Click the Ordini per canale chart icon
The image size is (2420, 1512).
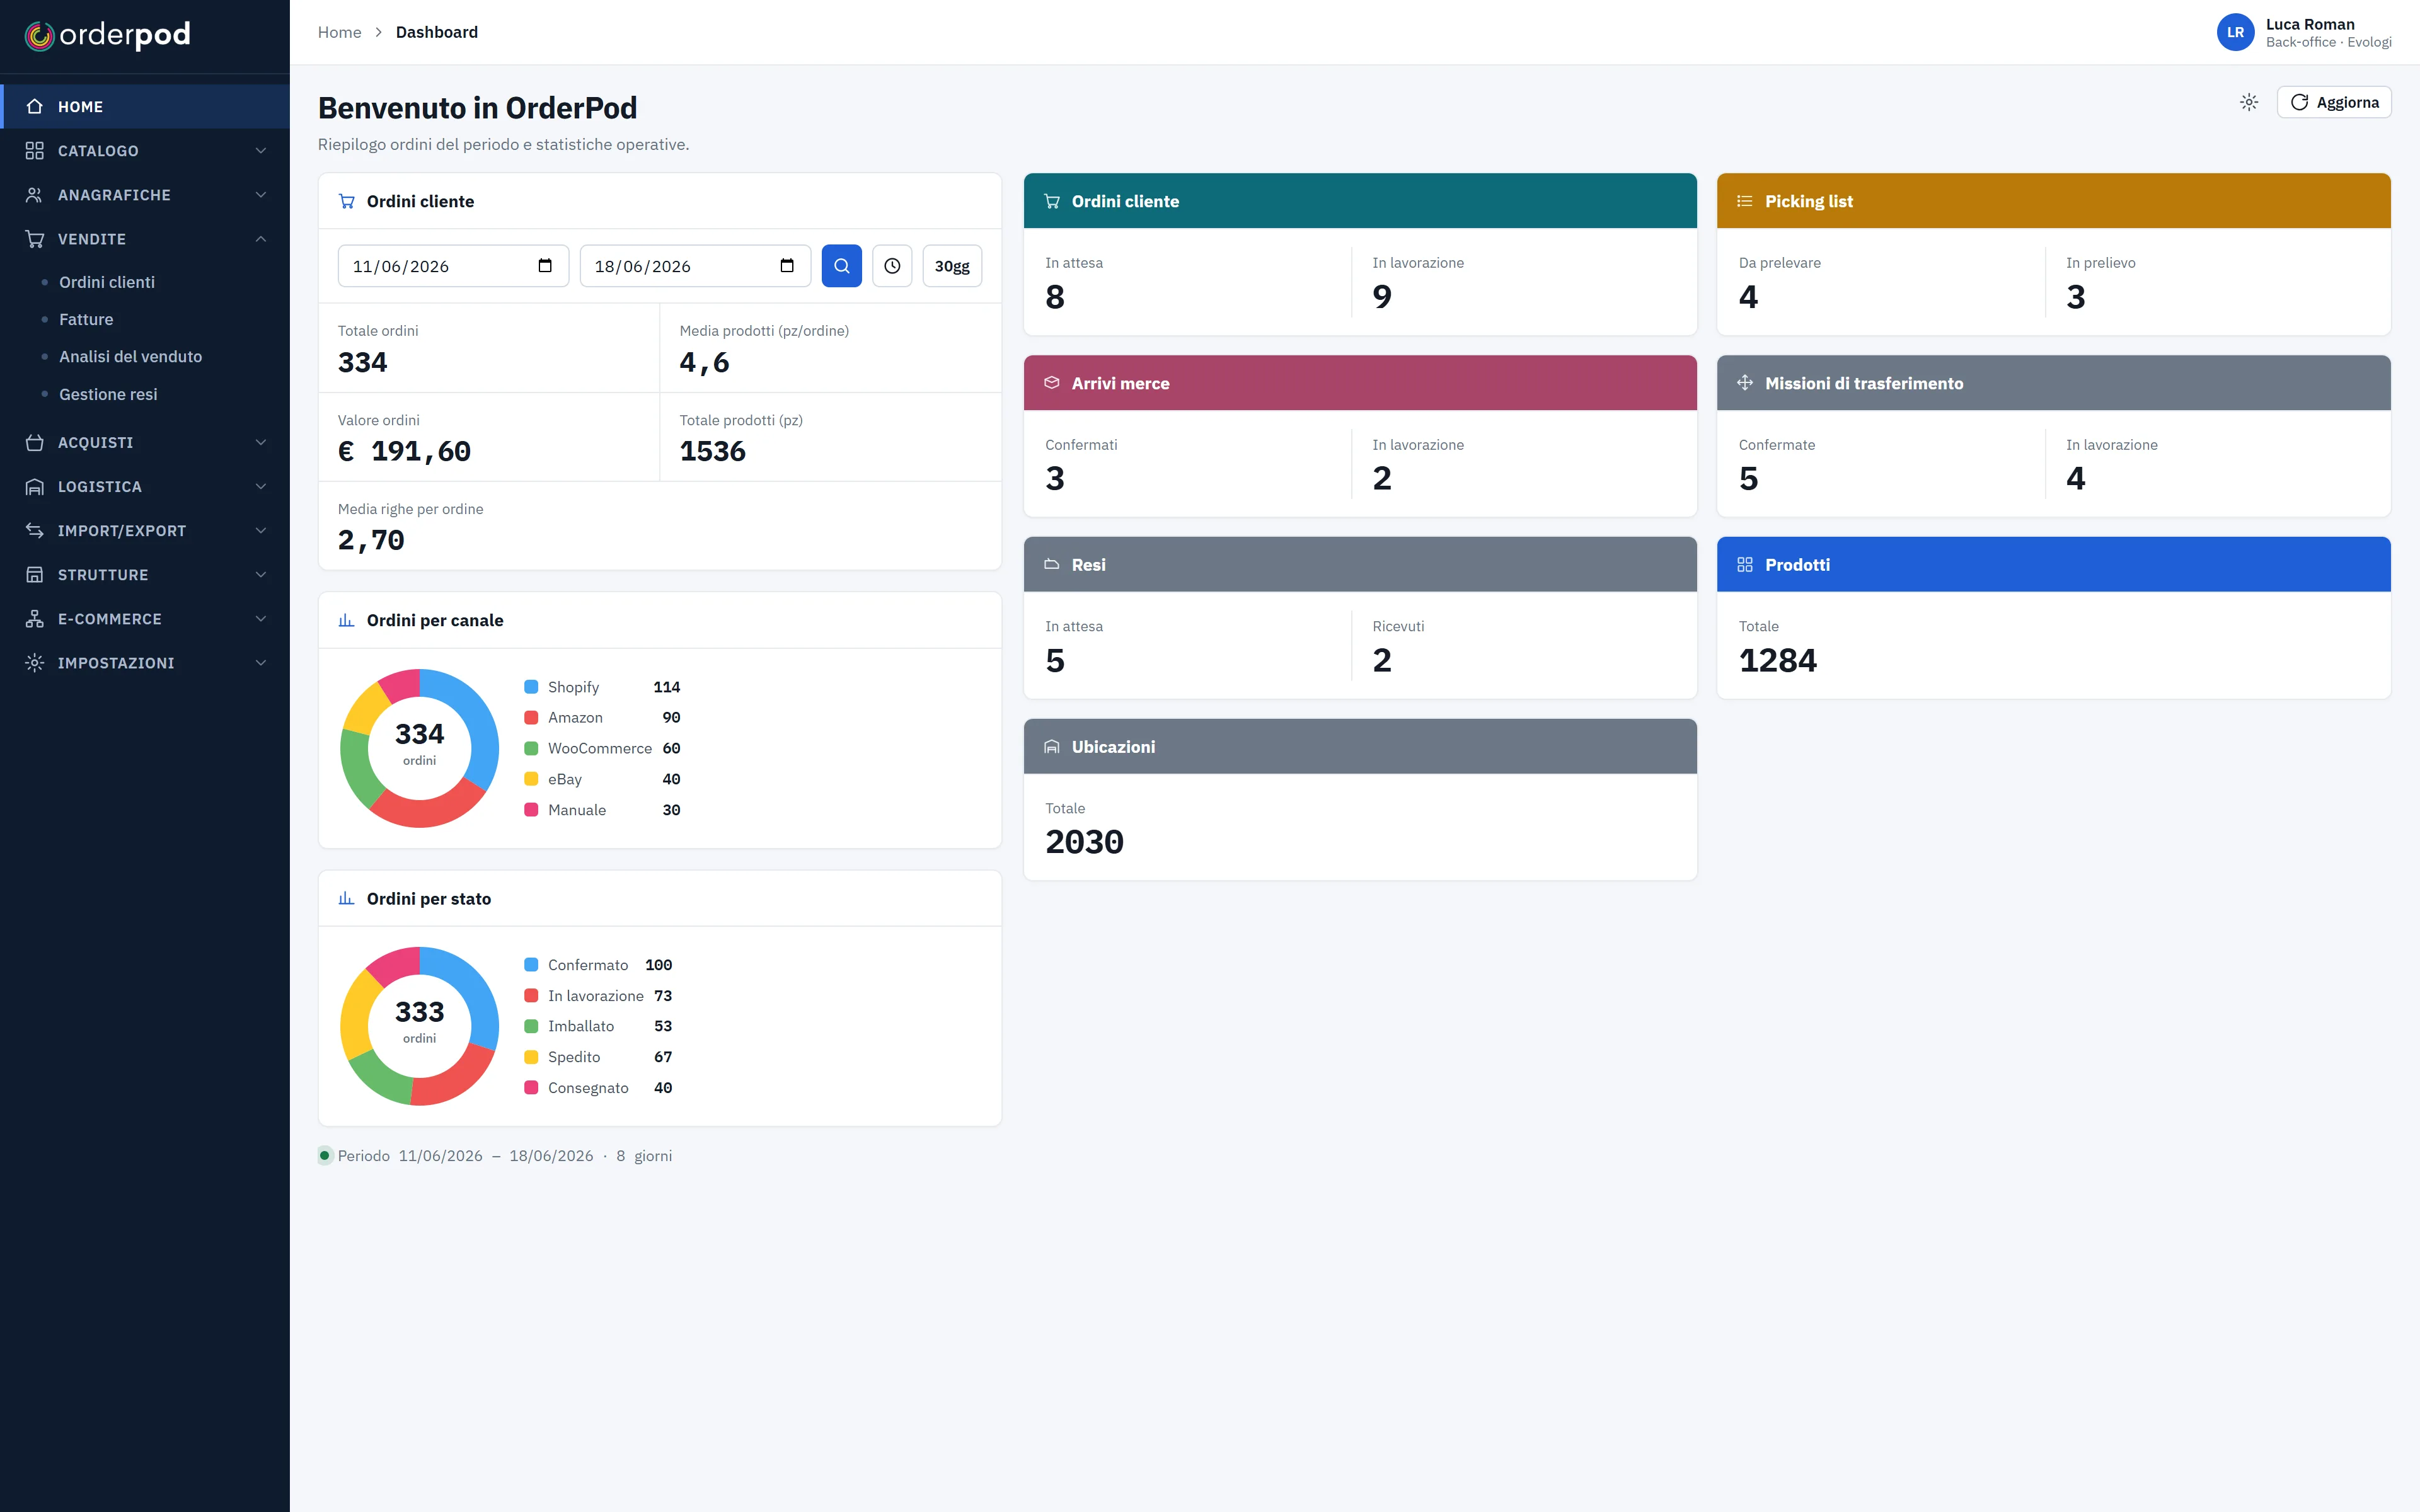(347, 620)
